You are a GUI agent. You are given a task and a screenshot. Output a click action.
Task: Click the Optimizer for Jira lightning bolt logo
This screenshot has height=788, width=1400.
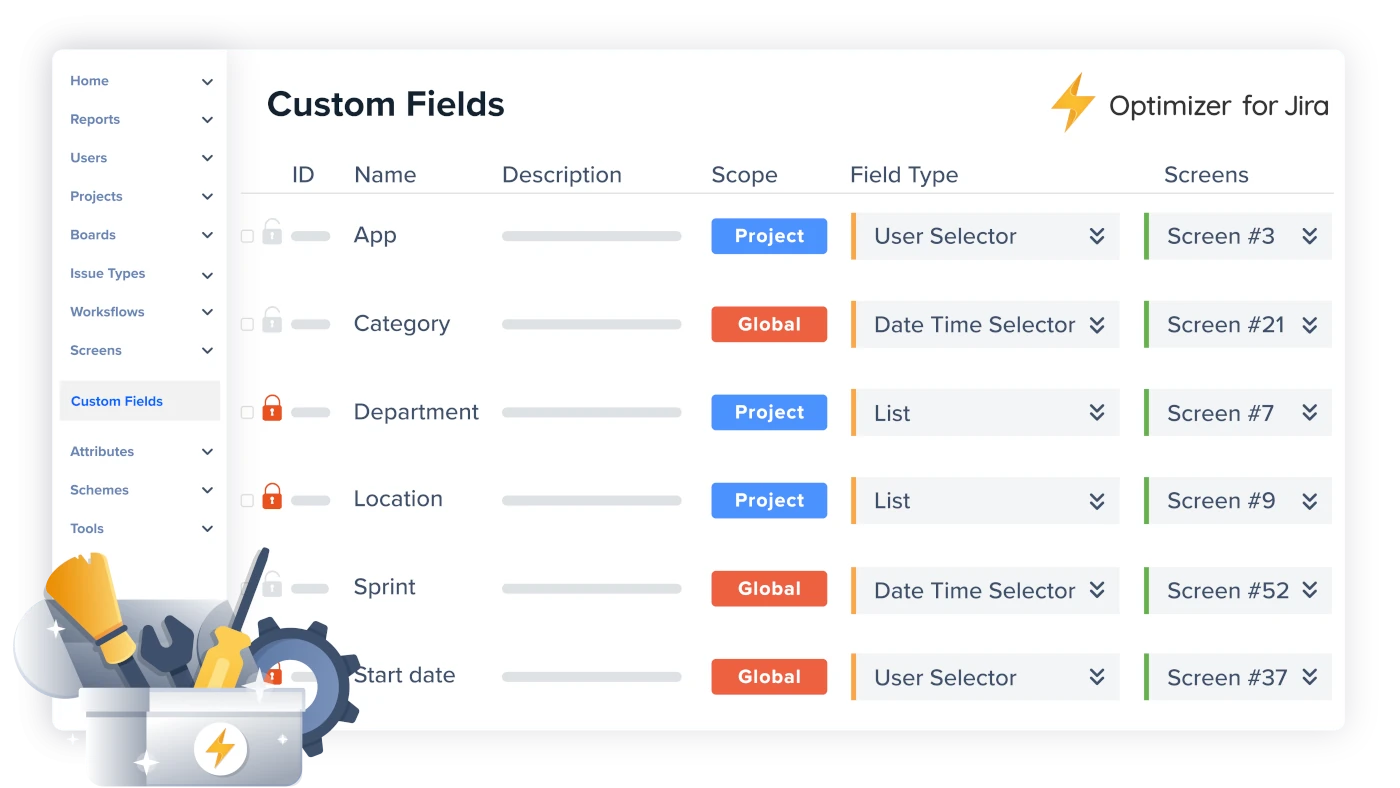1074,103
